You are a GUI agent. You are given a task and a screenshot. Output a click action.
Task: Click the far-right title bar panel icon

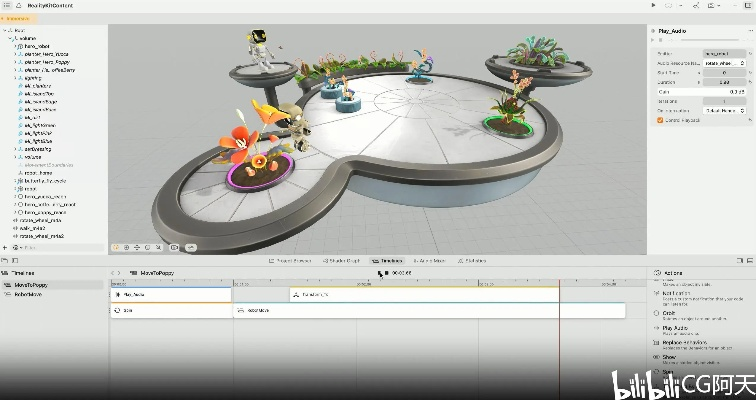click(x=747, y=5)
